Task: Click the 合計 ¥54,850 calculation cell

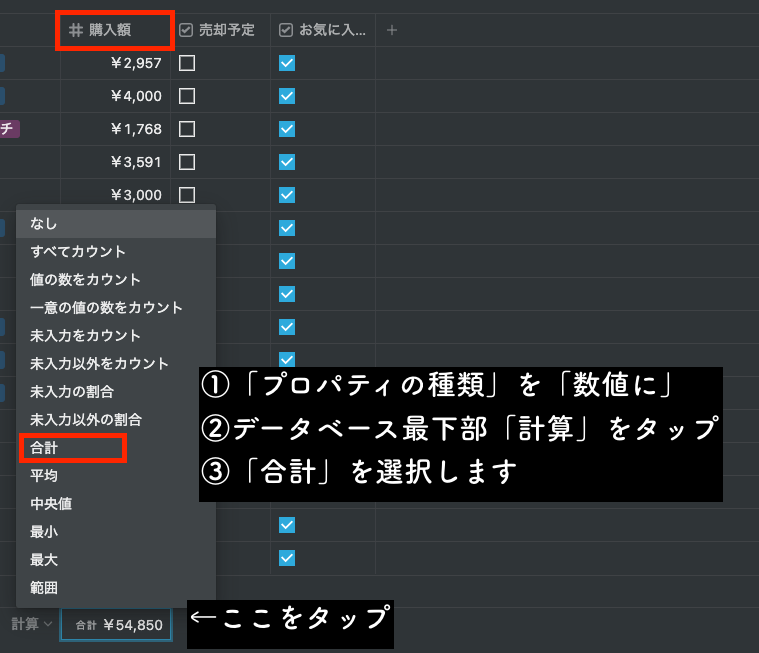Action: [116, 625]
